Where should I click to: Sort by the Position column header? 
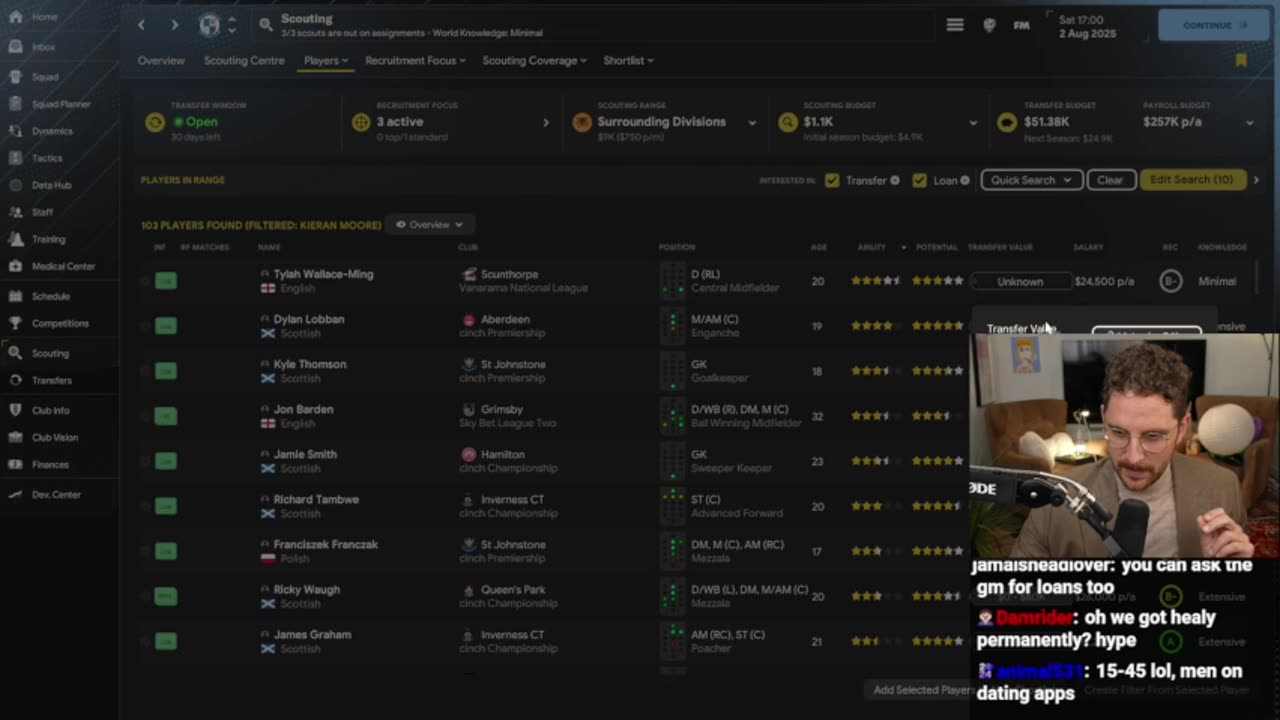676,247
